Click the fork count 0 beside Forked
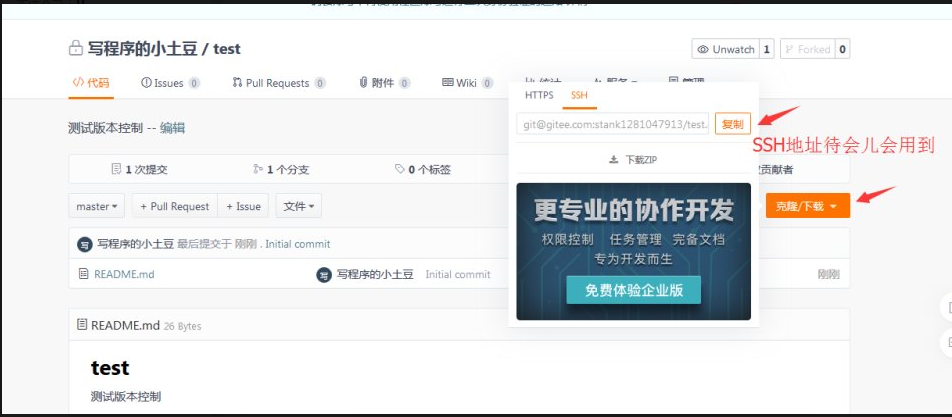 [x=843, y=49]
